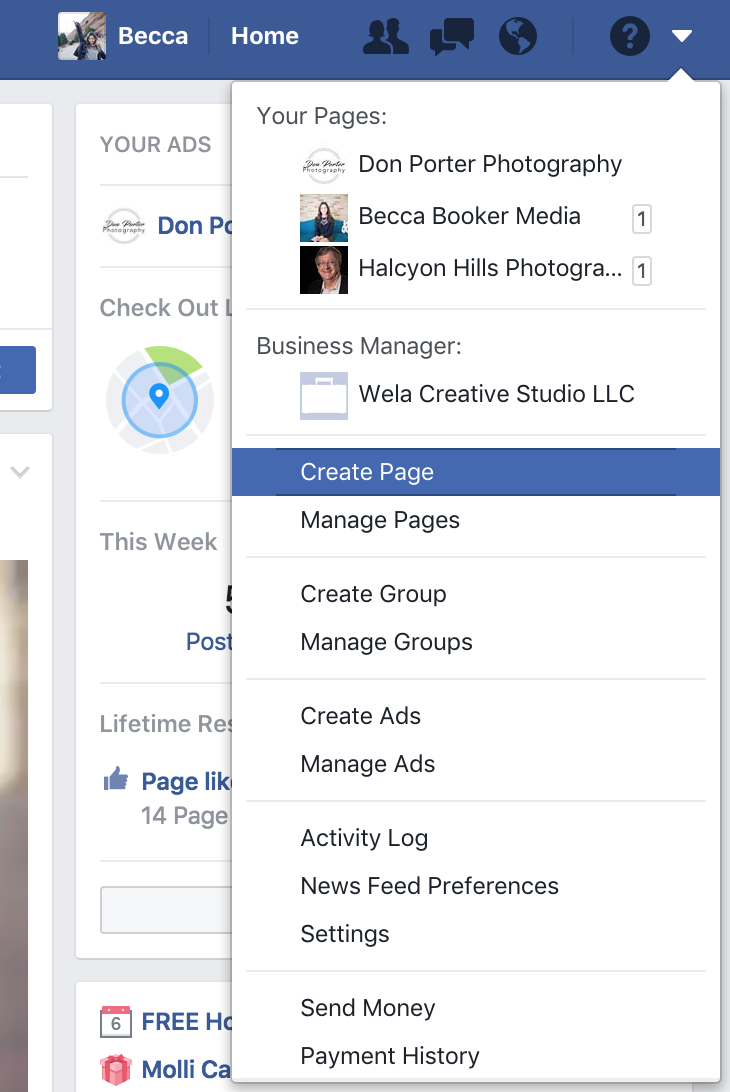
Task: Click the location map pin graphic
Action: coord(160,400)
